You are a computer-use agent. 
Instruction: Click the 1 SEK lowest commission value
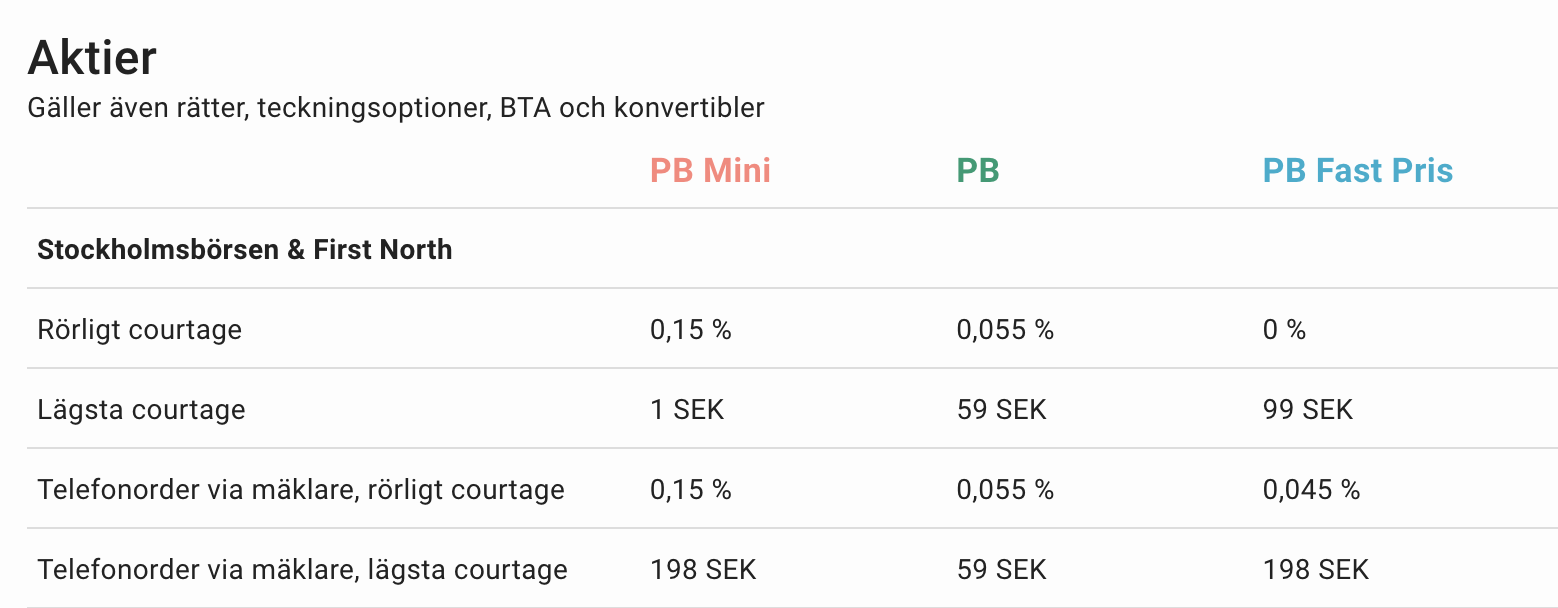[x=686, y=409]
